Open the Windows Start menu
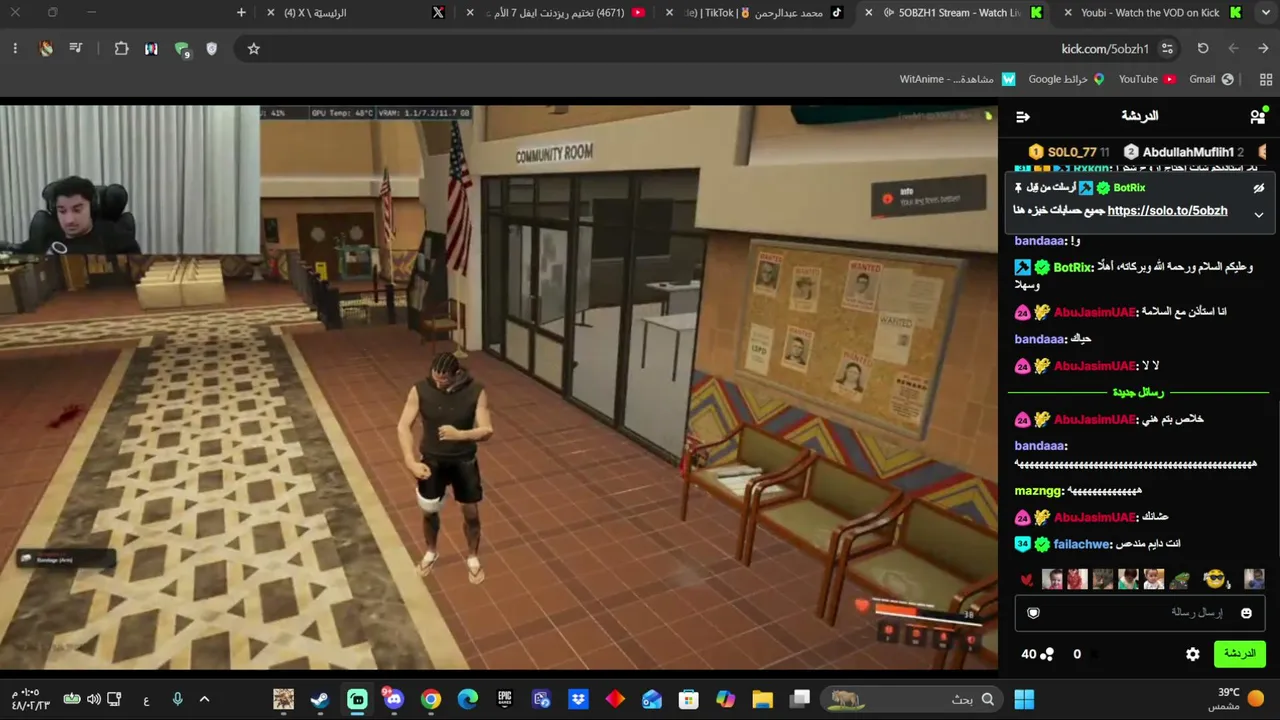 click(1024, 699)
